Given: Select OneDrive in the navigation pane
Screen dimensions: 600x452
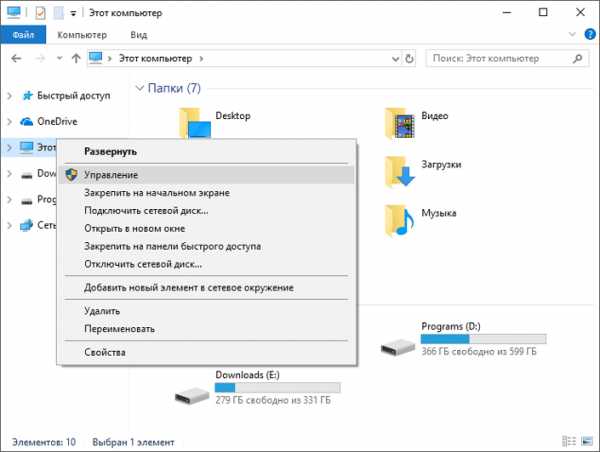Looking at the screenshot, I should point(57,122).
